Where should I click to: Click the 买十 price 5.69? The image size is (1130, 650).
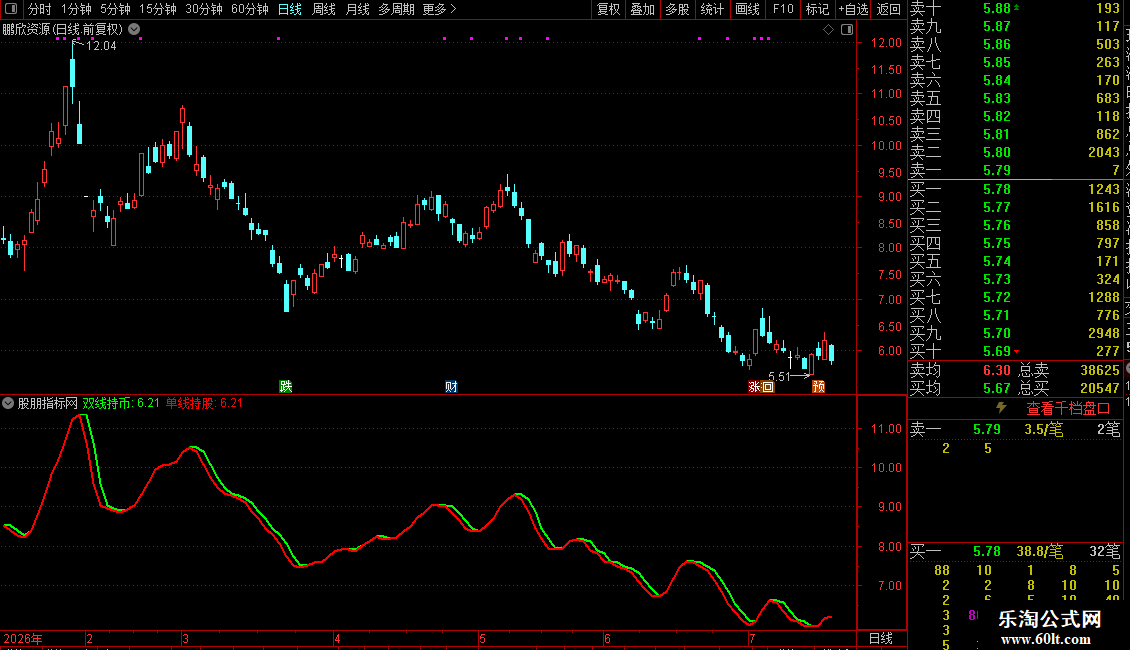[x=997, y=351]
